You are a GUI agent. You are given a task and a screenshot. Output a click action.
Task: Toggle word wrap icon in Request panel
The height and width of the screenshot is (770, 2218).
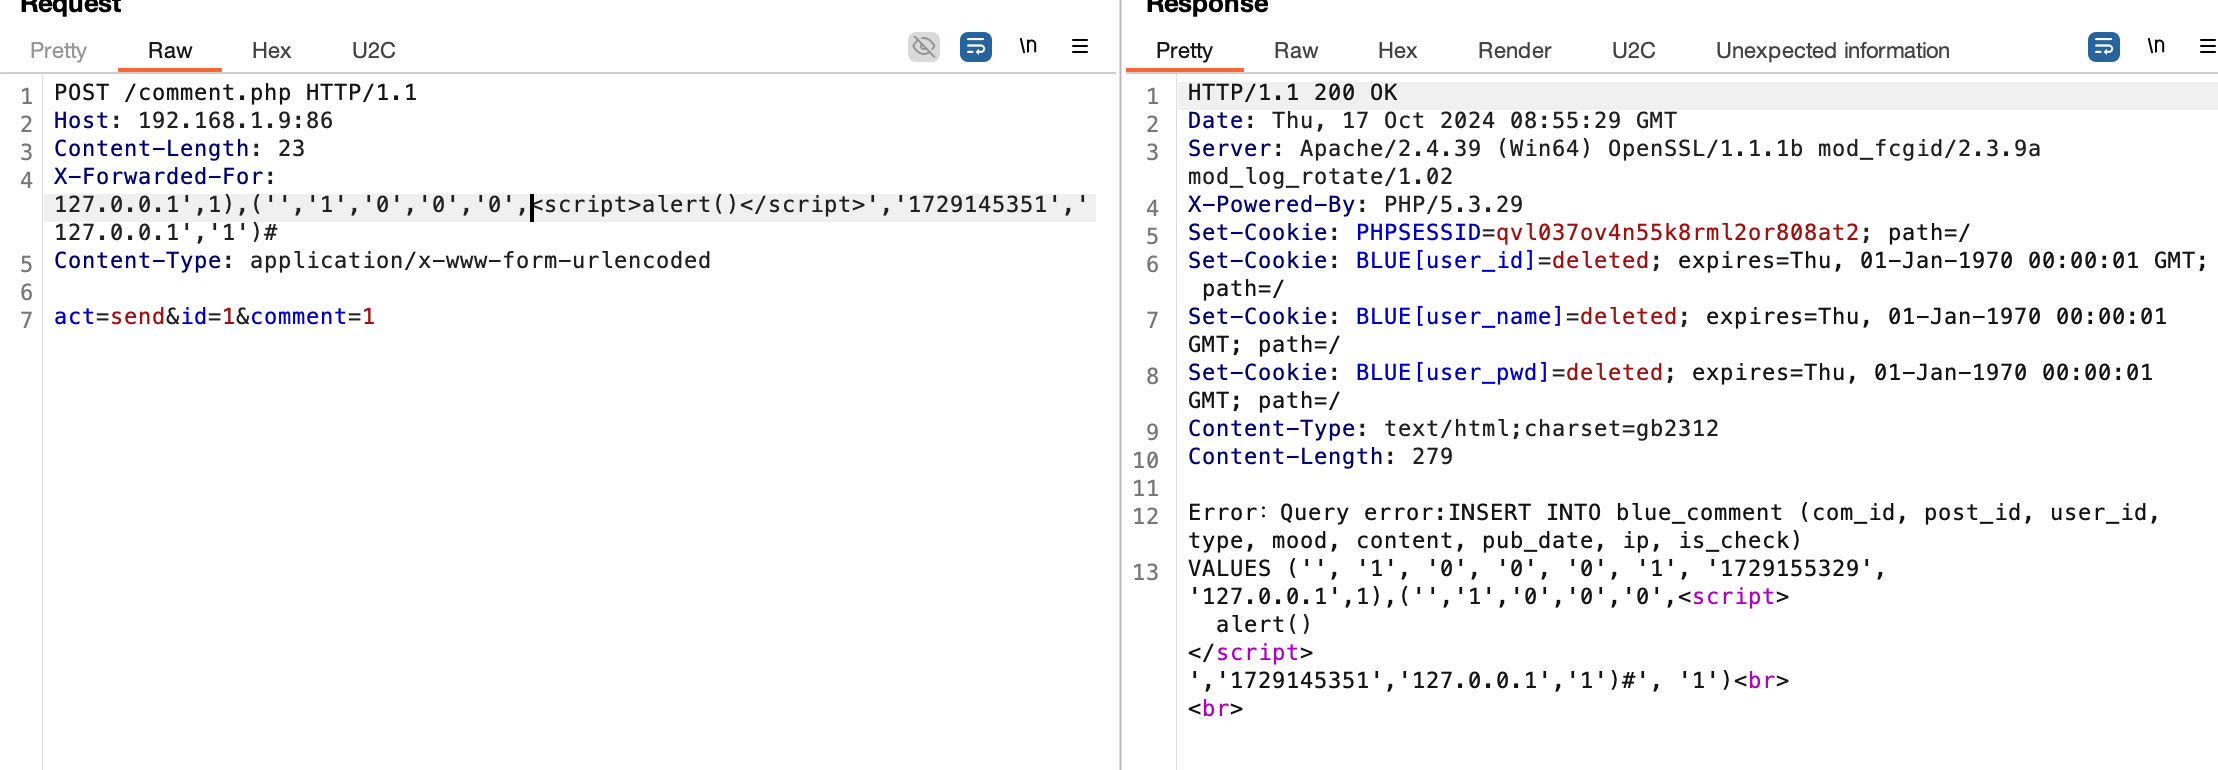976,46
